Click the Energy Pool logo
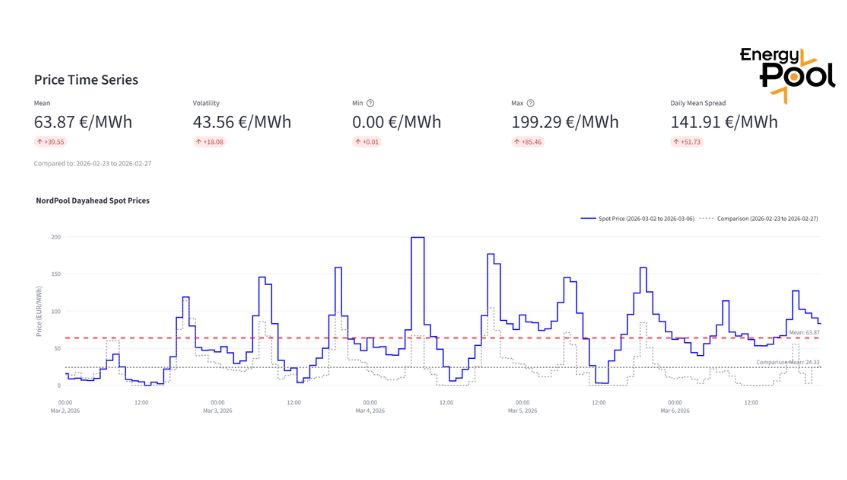The image size is (847, 480). (786, 71)
